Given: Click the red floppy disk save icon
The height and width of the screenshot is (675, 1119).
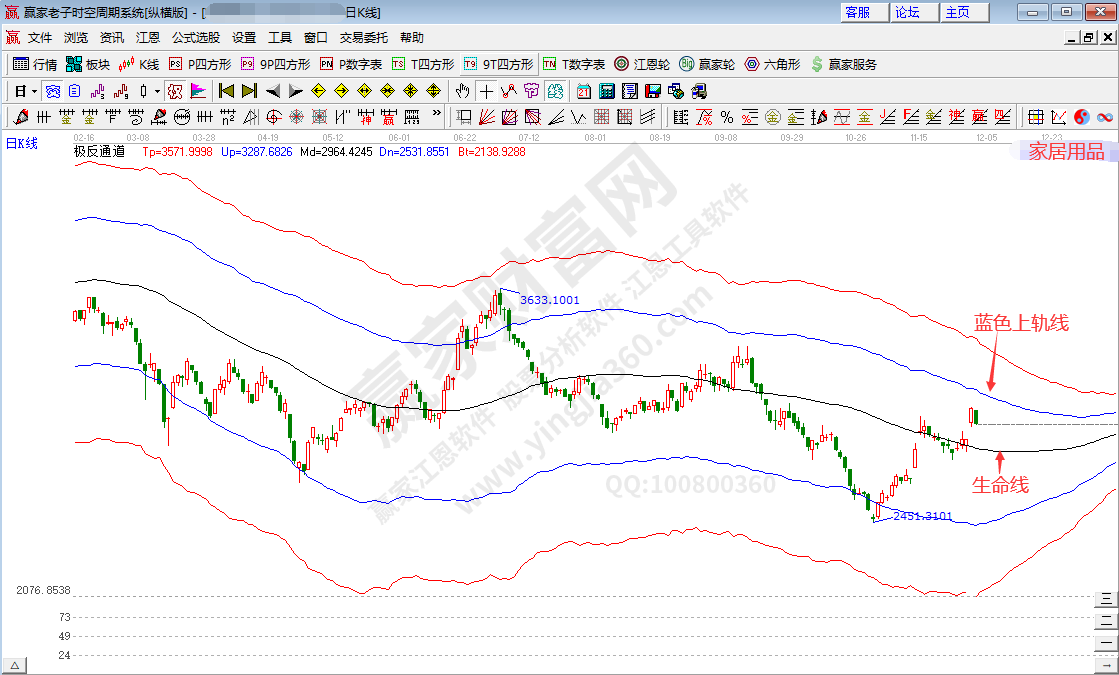Looking at the screenshot, I should point(653,91).
